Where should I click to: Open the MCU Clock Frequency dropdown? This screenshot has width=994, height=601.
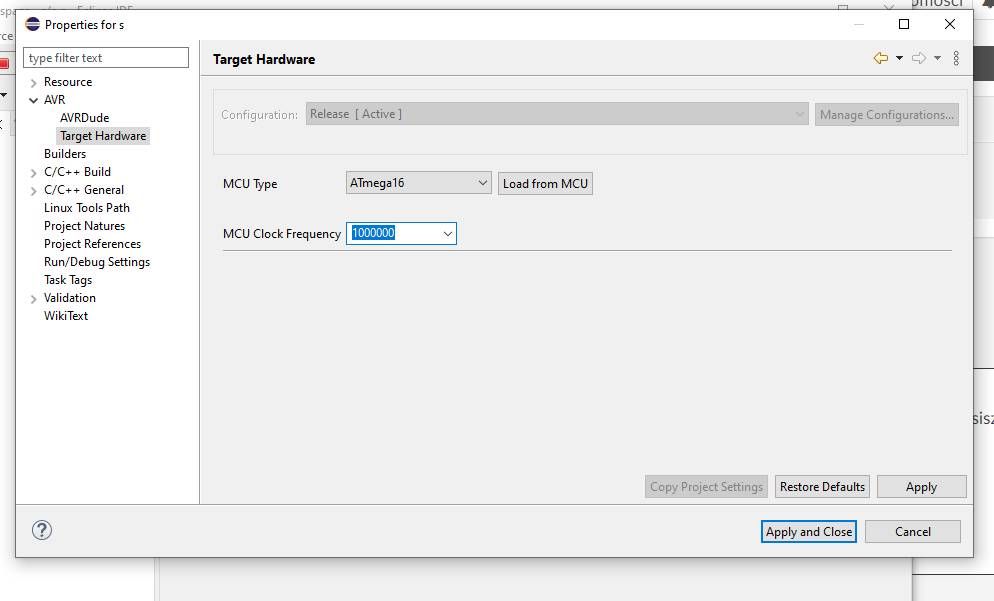(x=447, y=234)
